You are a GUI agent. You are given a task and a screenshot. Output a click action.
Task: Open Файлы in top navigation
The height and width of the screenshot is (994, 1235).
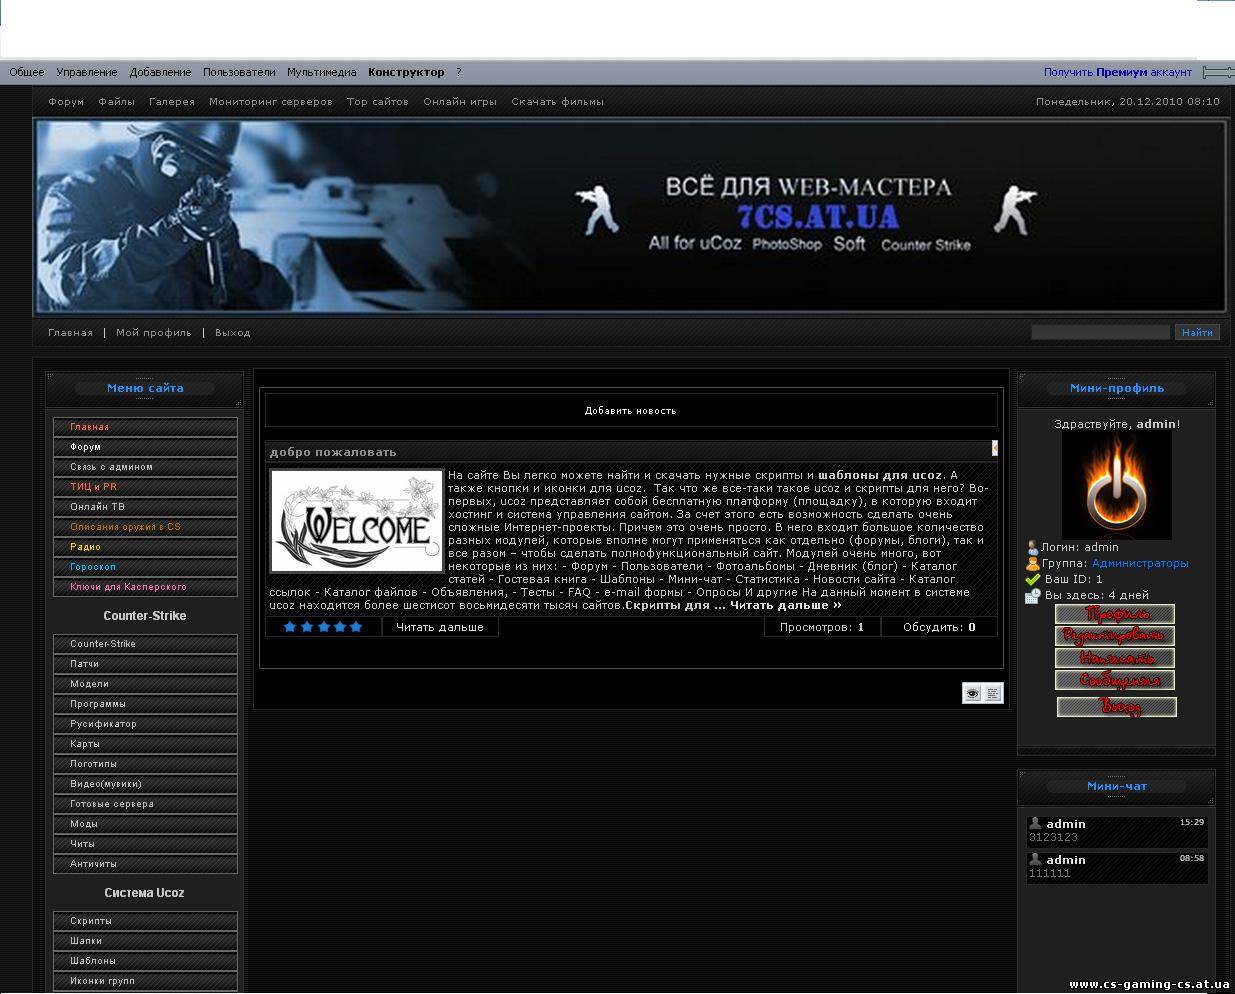pyautogui.click(x=117, y=102)
